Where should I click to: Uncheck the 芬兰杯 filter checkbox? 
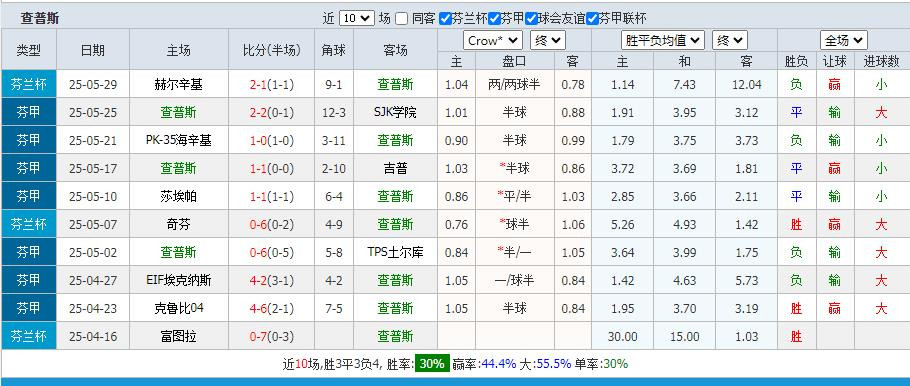(x=445, y=19)
